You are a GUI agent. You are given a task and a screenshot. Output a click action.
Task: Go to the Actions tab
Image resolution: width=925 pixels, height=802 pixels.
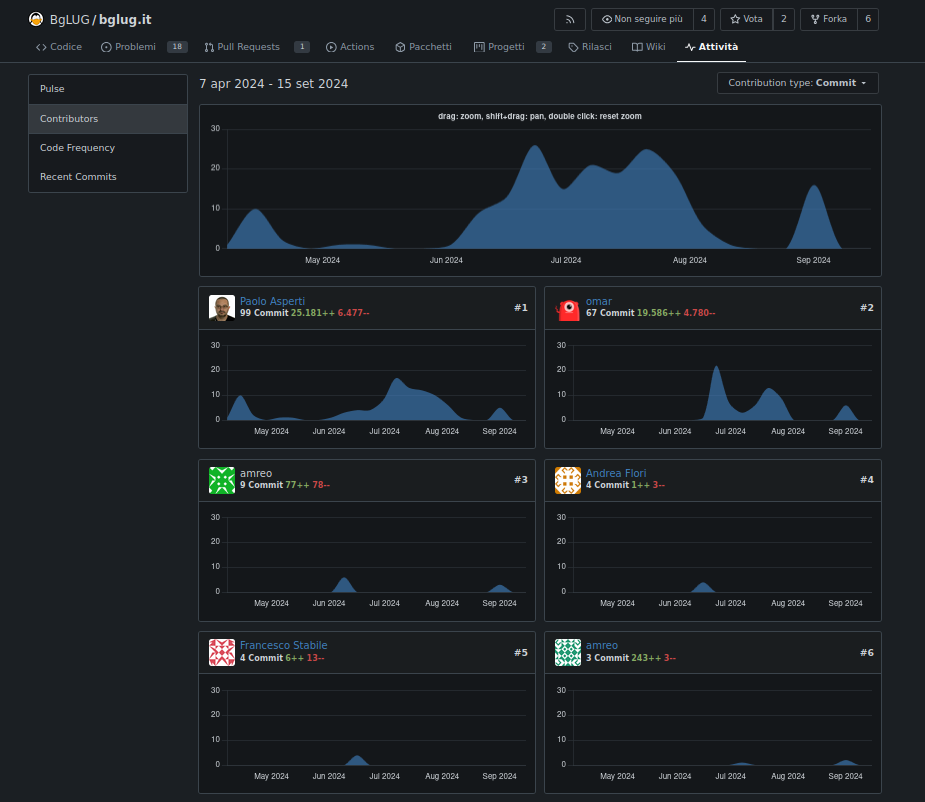click(x=350, y=47)
